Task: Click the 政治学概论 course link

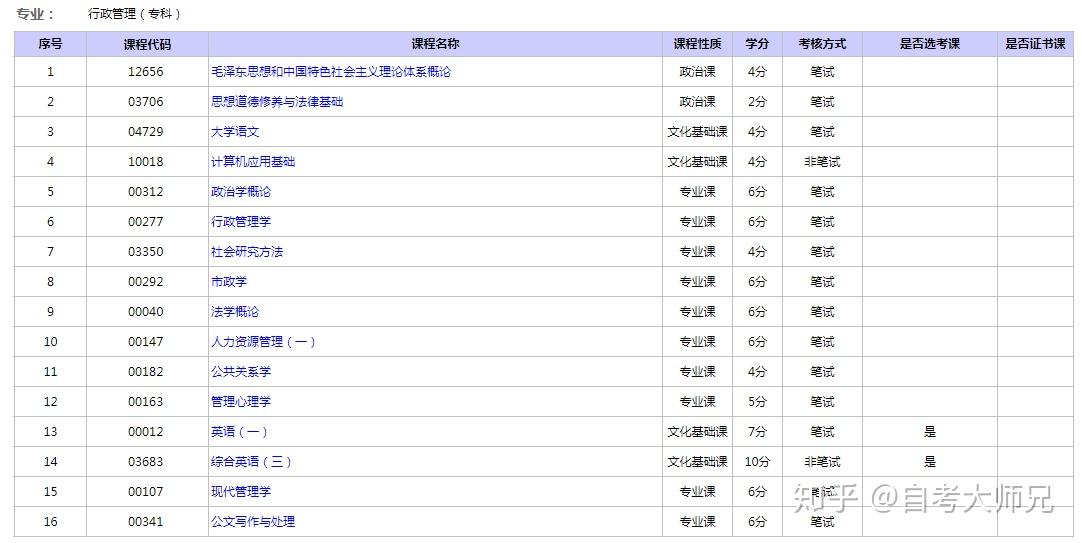Action: coord(241,192)
